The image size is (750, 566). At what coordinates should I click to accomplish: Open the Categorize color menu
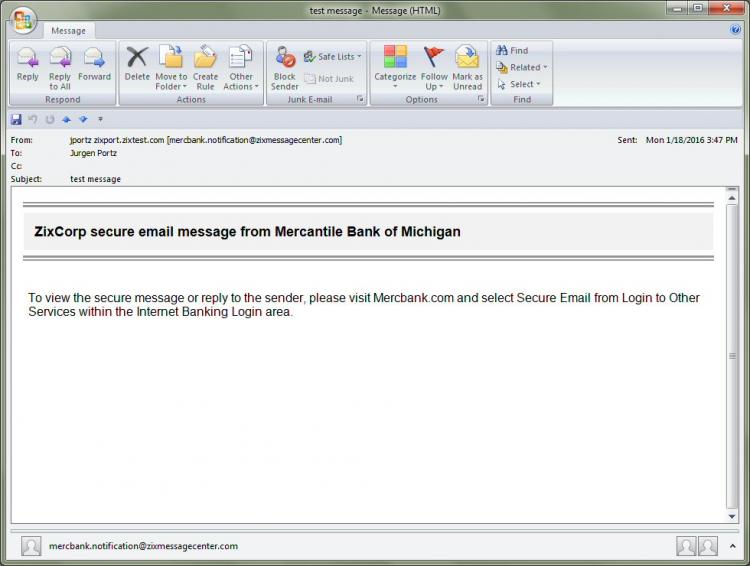click(x=395, y=68)
